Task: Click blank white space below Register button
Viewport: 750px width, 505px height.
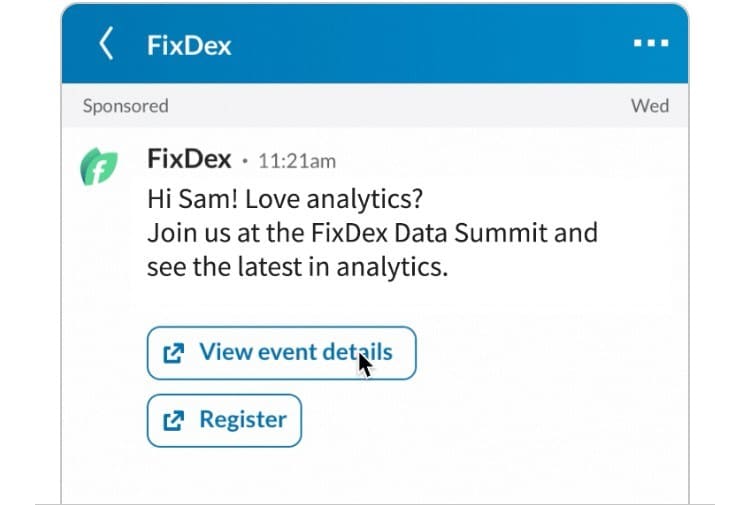Action: [373, 476]
